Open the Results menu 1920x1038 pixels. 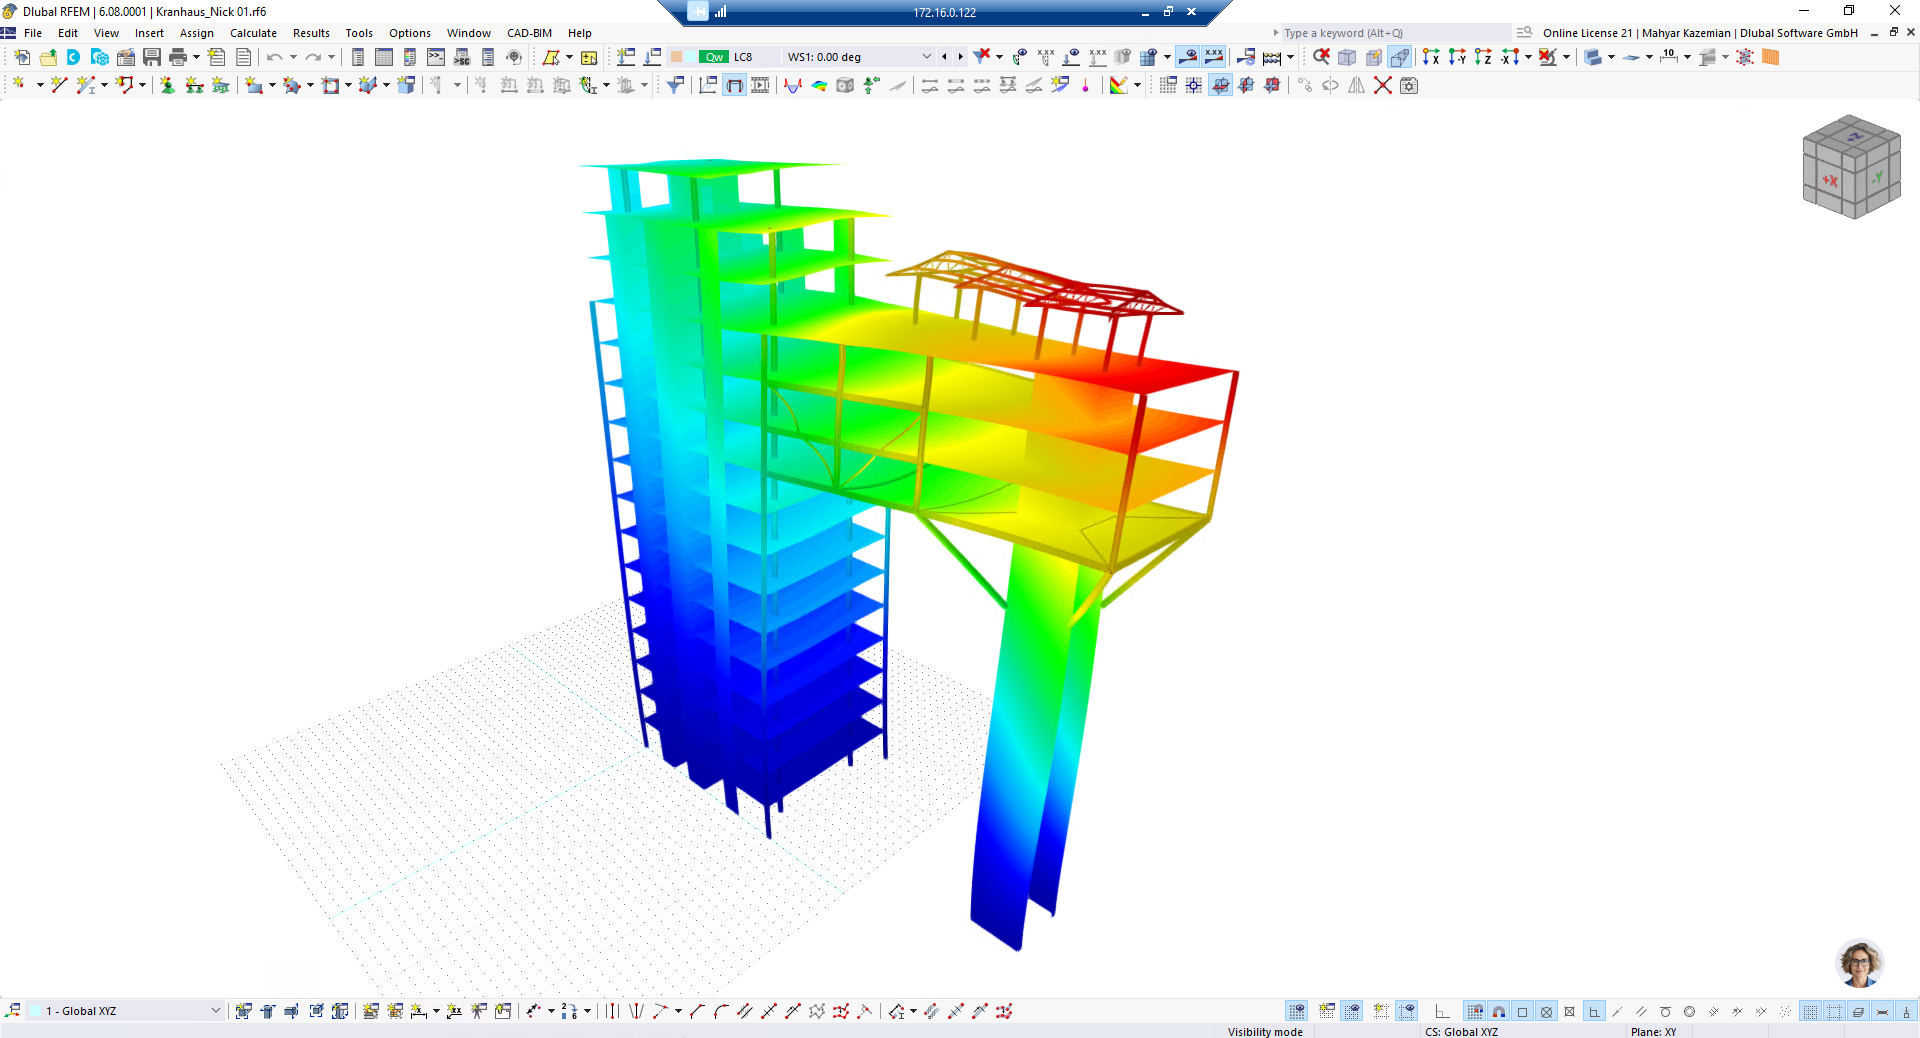[311, 33]
